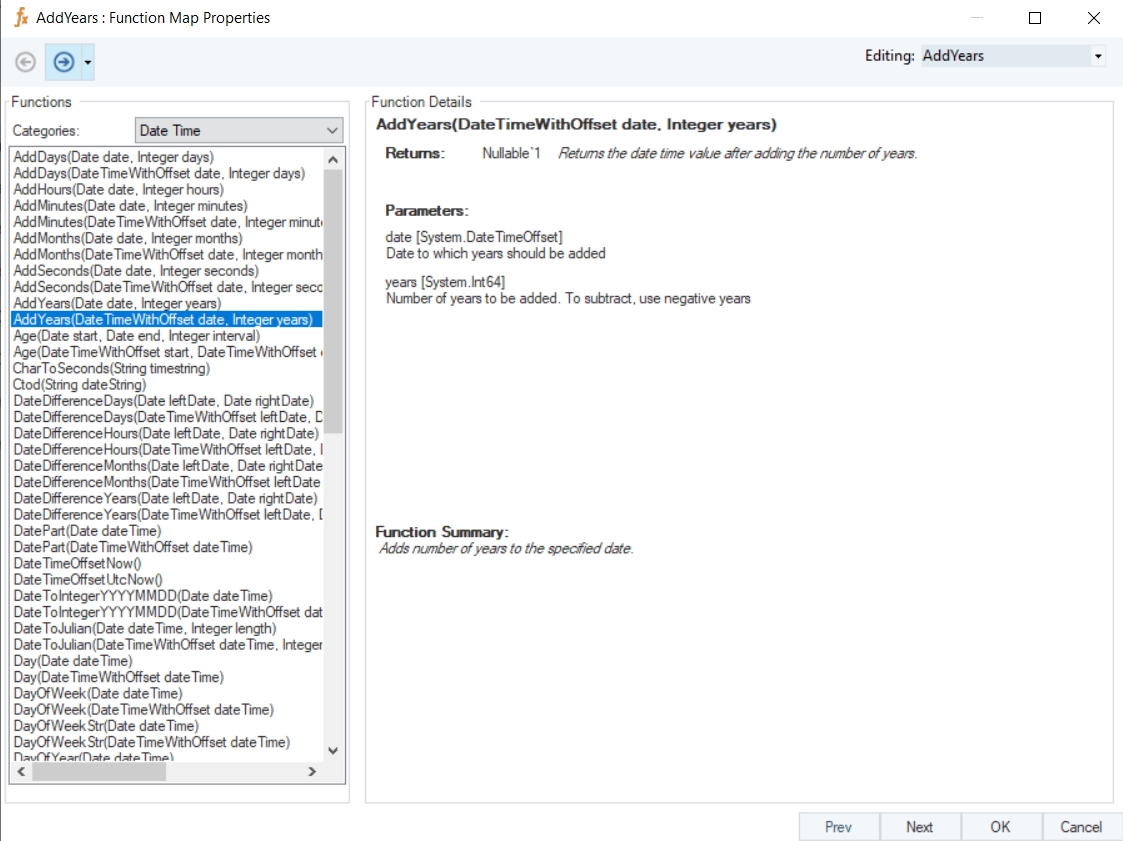
Task: Open the forward arrow history dropdown
Action: 89,63
